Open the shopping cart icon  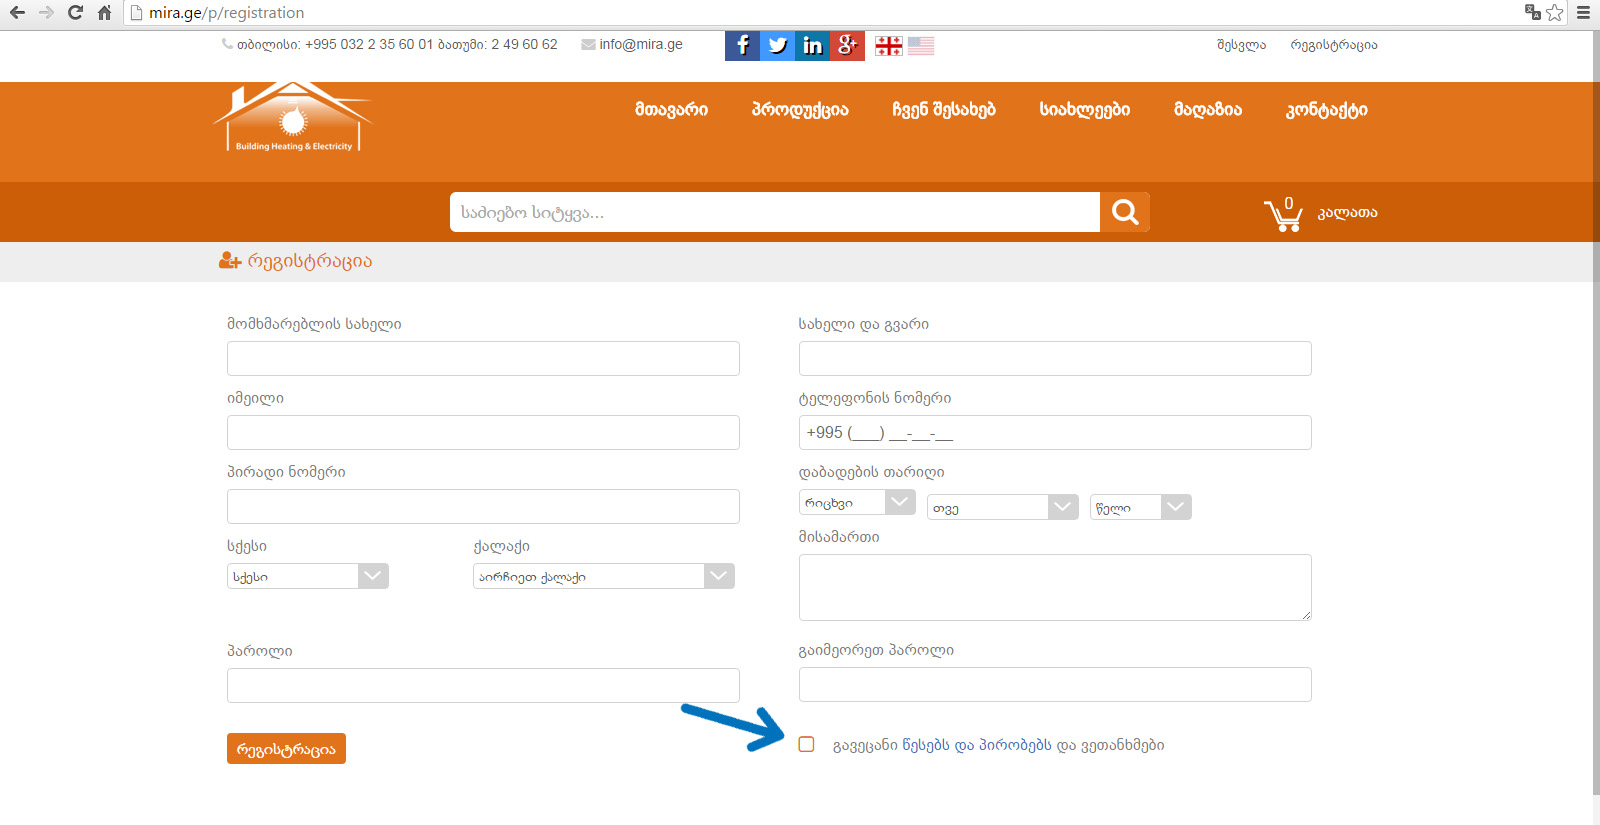[1283, 214]
